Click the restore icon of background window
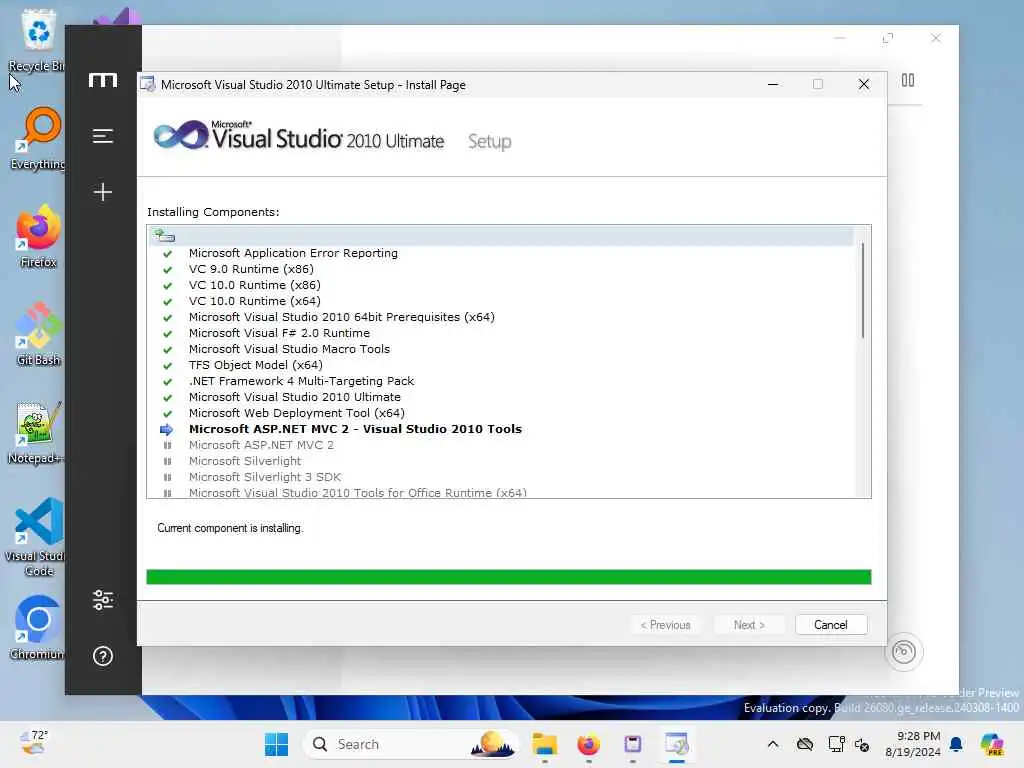Image resolution: width=1024 pixels, height=768 pixels. (888, 38)
